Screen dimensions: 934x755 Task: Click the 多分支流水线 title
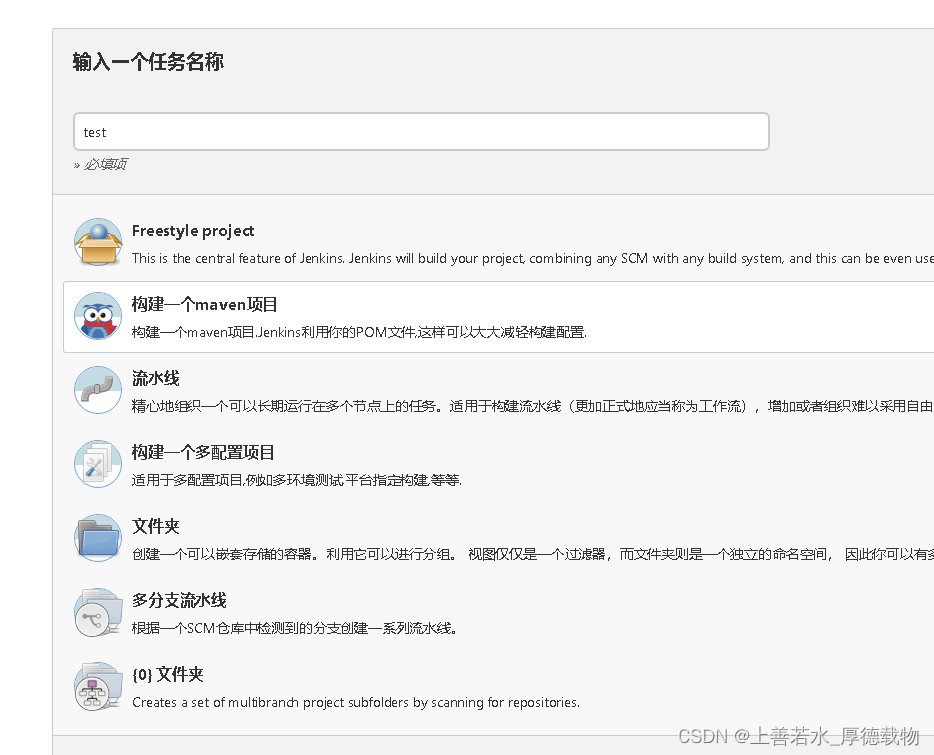tap(179, 600)
